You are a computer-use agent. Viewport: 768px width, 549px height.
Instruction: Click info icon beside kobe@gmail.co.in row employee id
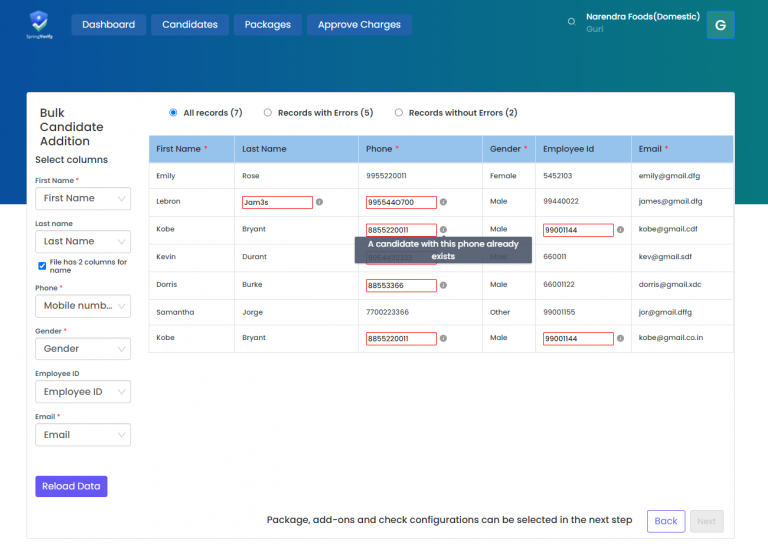click(x=620, y=338)
